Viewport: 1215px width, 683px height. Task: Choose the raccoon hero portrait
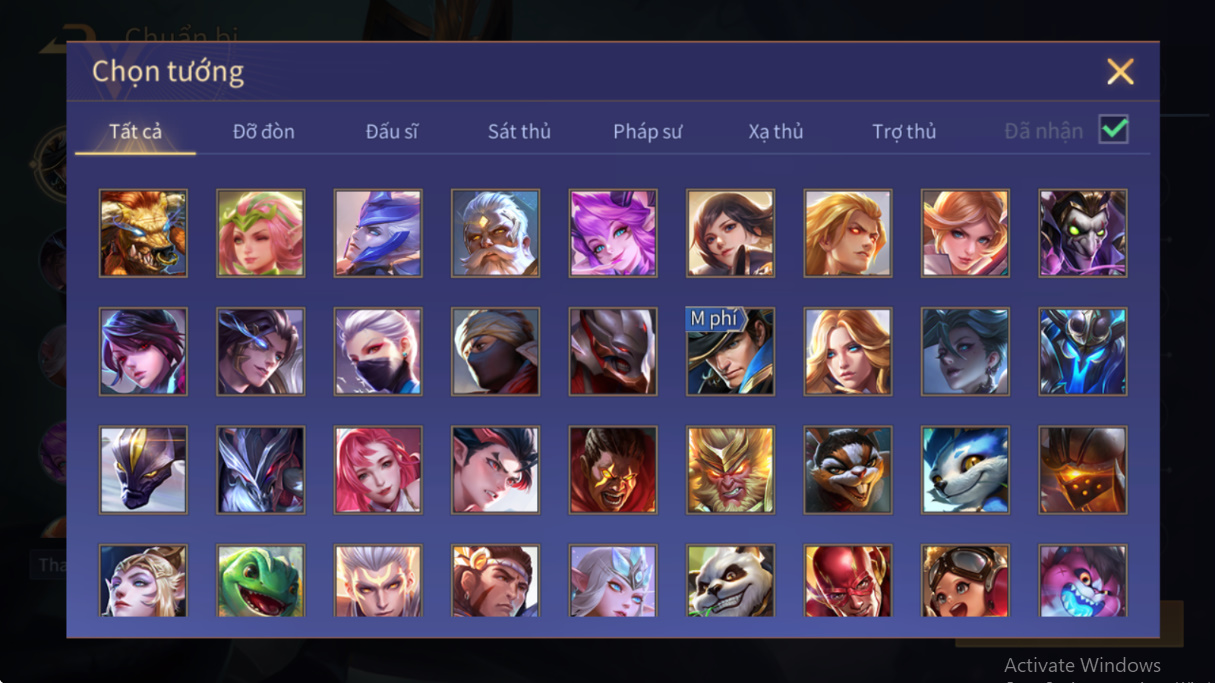[x=848, y=469]
